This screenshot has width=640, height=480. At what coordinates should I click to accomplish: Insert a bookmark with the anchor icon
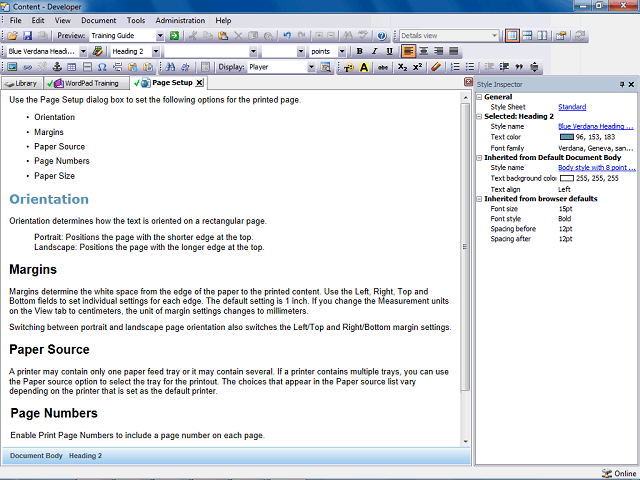[x=57, y=67]
